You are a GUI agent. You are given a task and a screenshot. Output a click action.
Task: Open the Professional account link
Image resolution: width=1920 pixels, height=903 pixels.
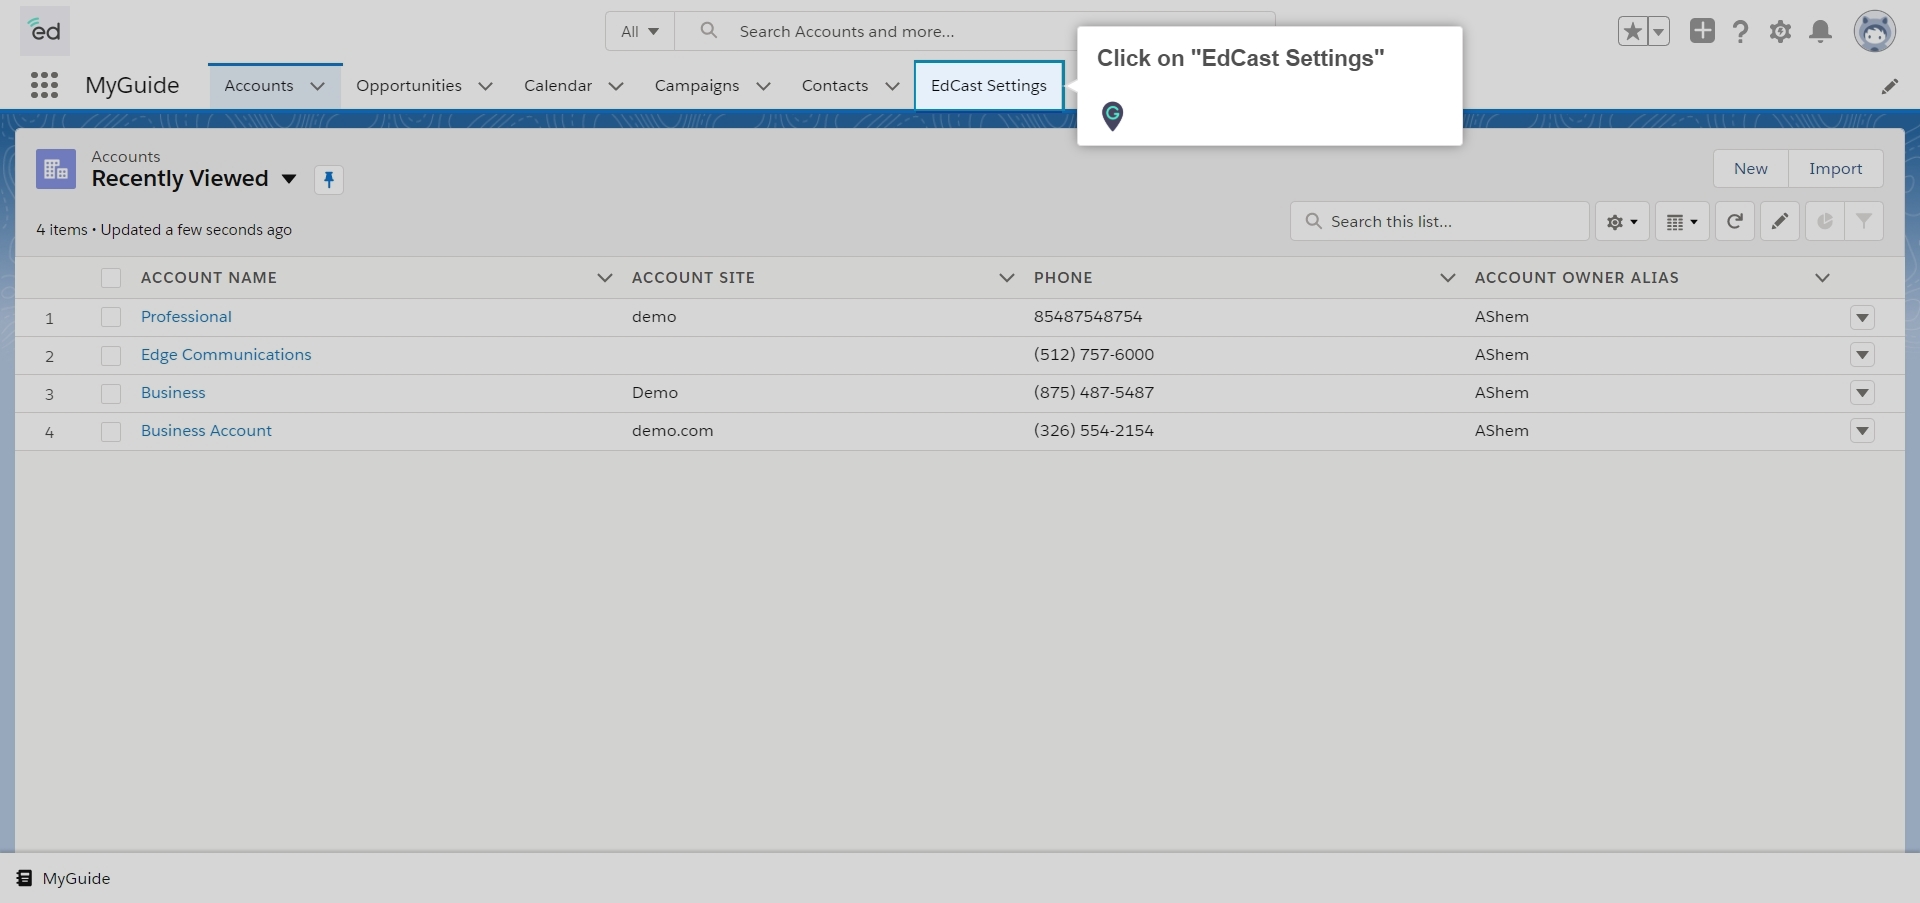point(186,317)
